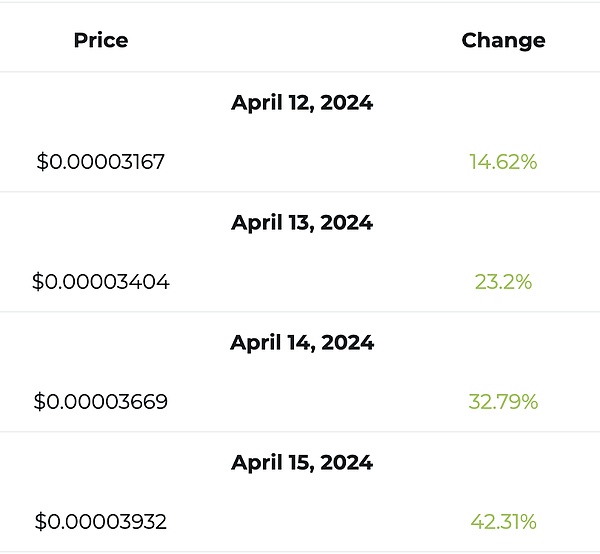Select the April 12, 2024 date heading

[x=302, y=102]
